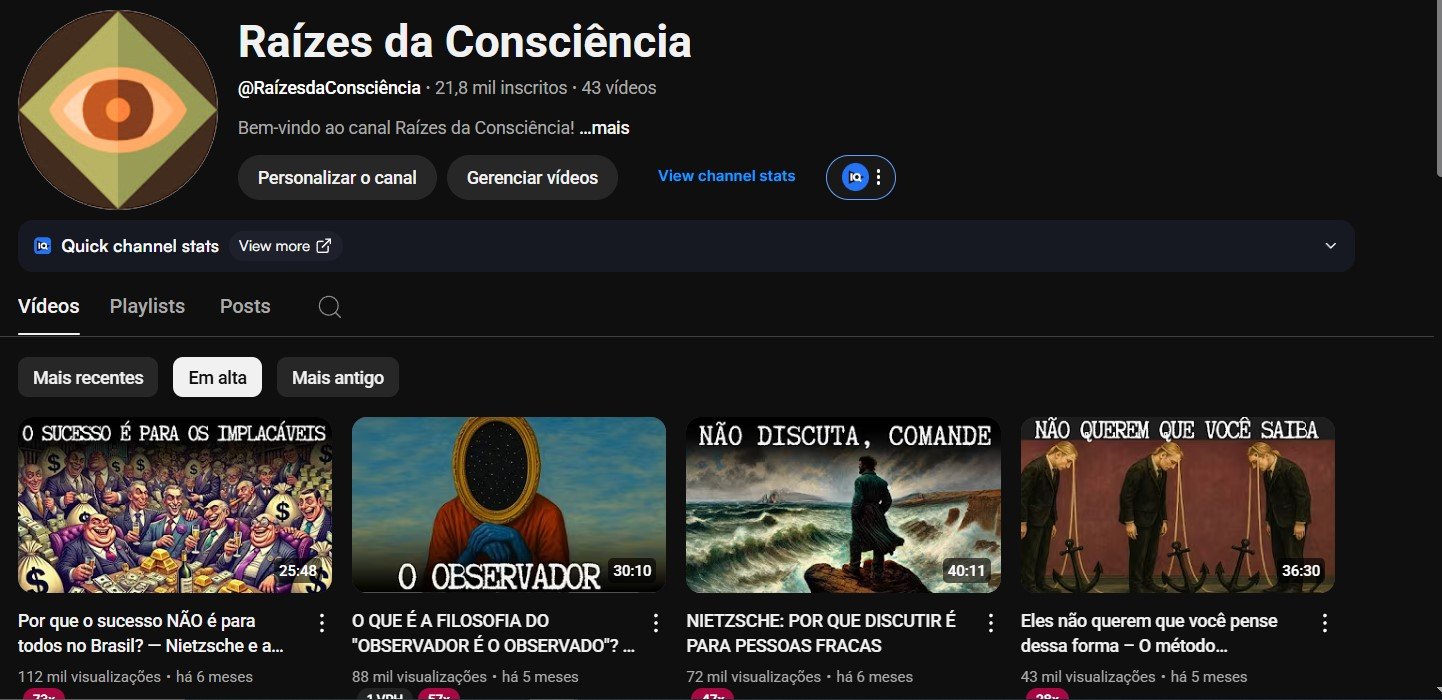The width and height of the screenshot is (1442, 700).
Task: Click the Raízes da Consciência channel avatar
Action: pyautogui.click(x=118, y=110)
